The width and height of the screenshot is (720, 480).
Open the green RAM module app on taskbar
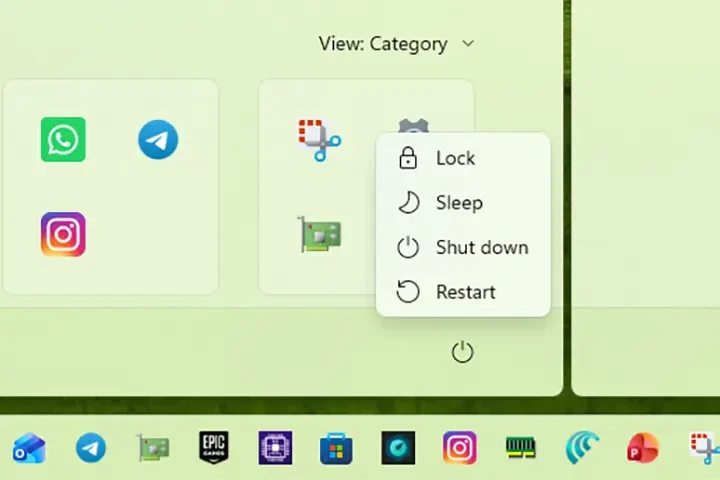[520, 448]
